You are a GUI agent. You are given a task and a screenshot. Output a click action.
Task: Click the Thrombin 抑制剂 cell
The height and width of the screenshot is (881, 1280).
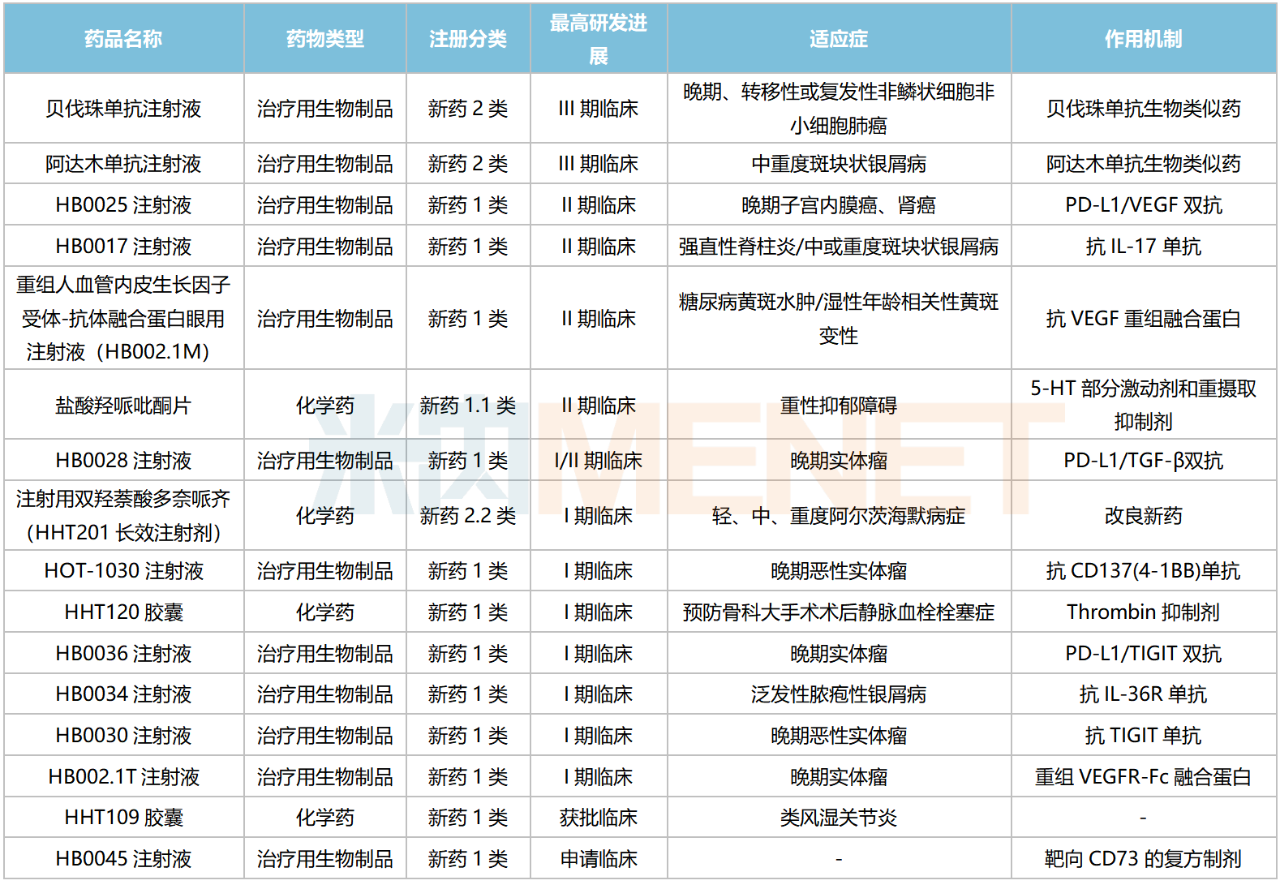[1144, 612]
